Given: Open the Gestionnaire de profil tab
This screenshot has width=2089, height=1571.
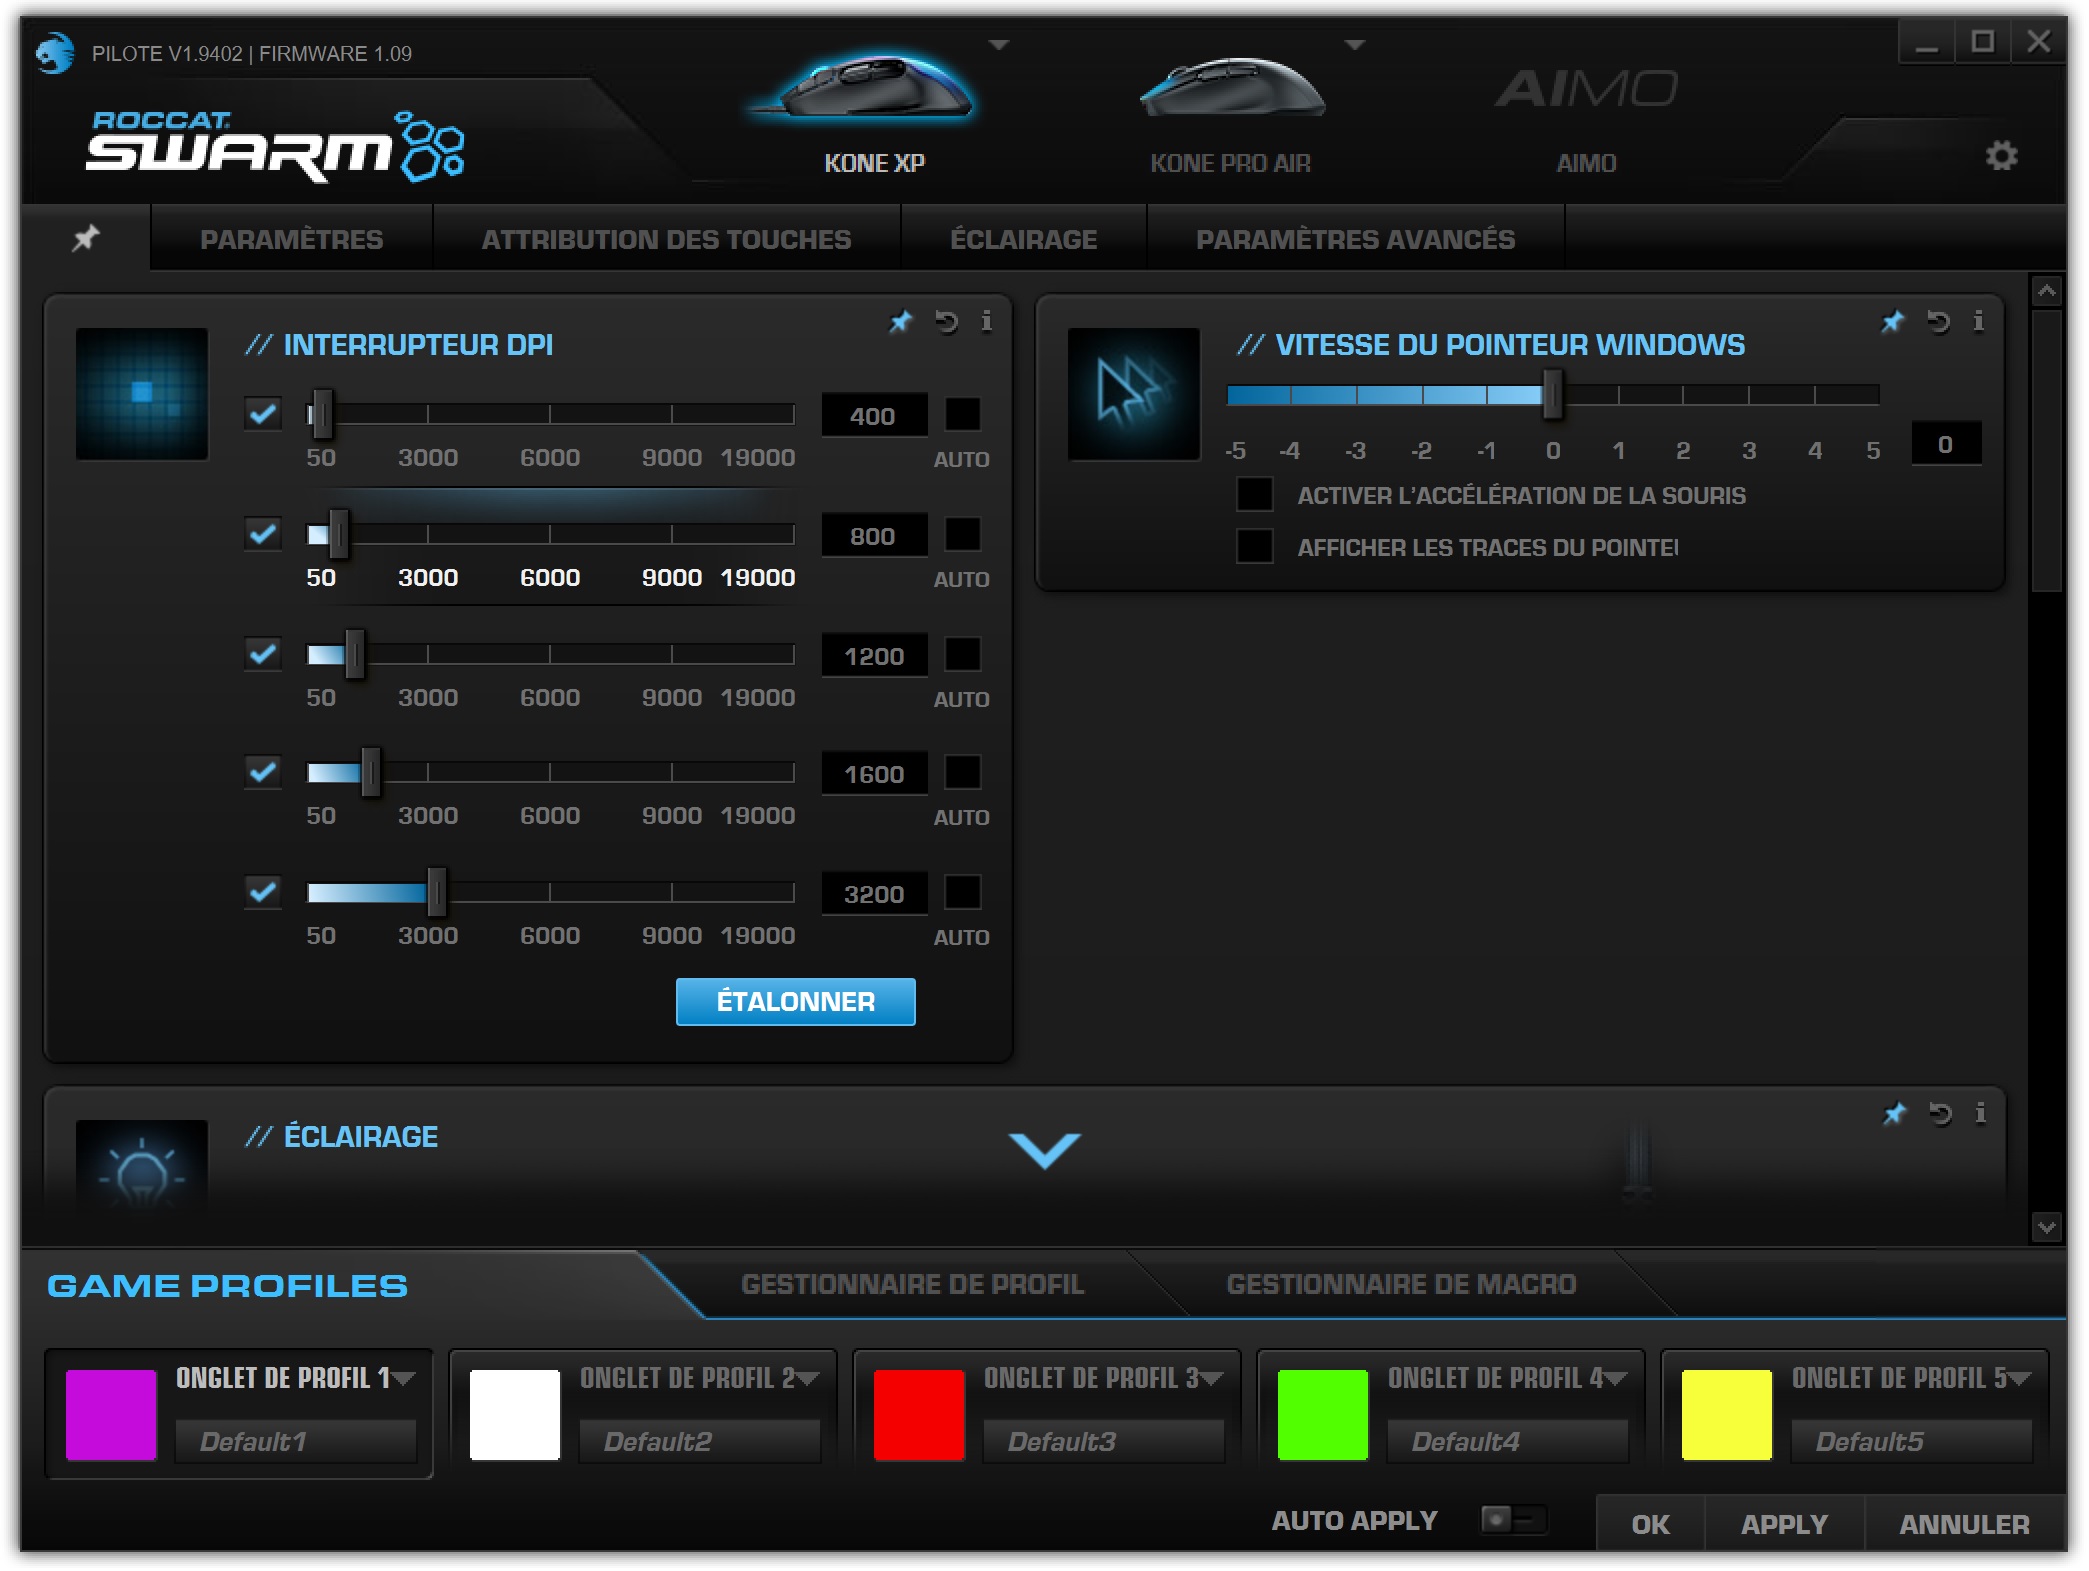Looking at the screenshot, I should pyautogui.click(x=912, y=1284).
